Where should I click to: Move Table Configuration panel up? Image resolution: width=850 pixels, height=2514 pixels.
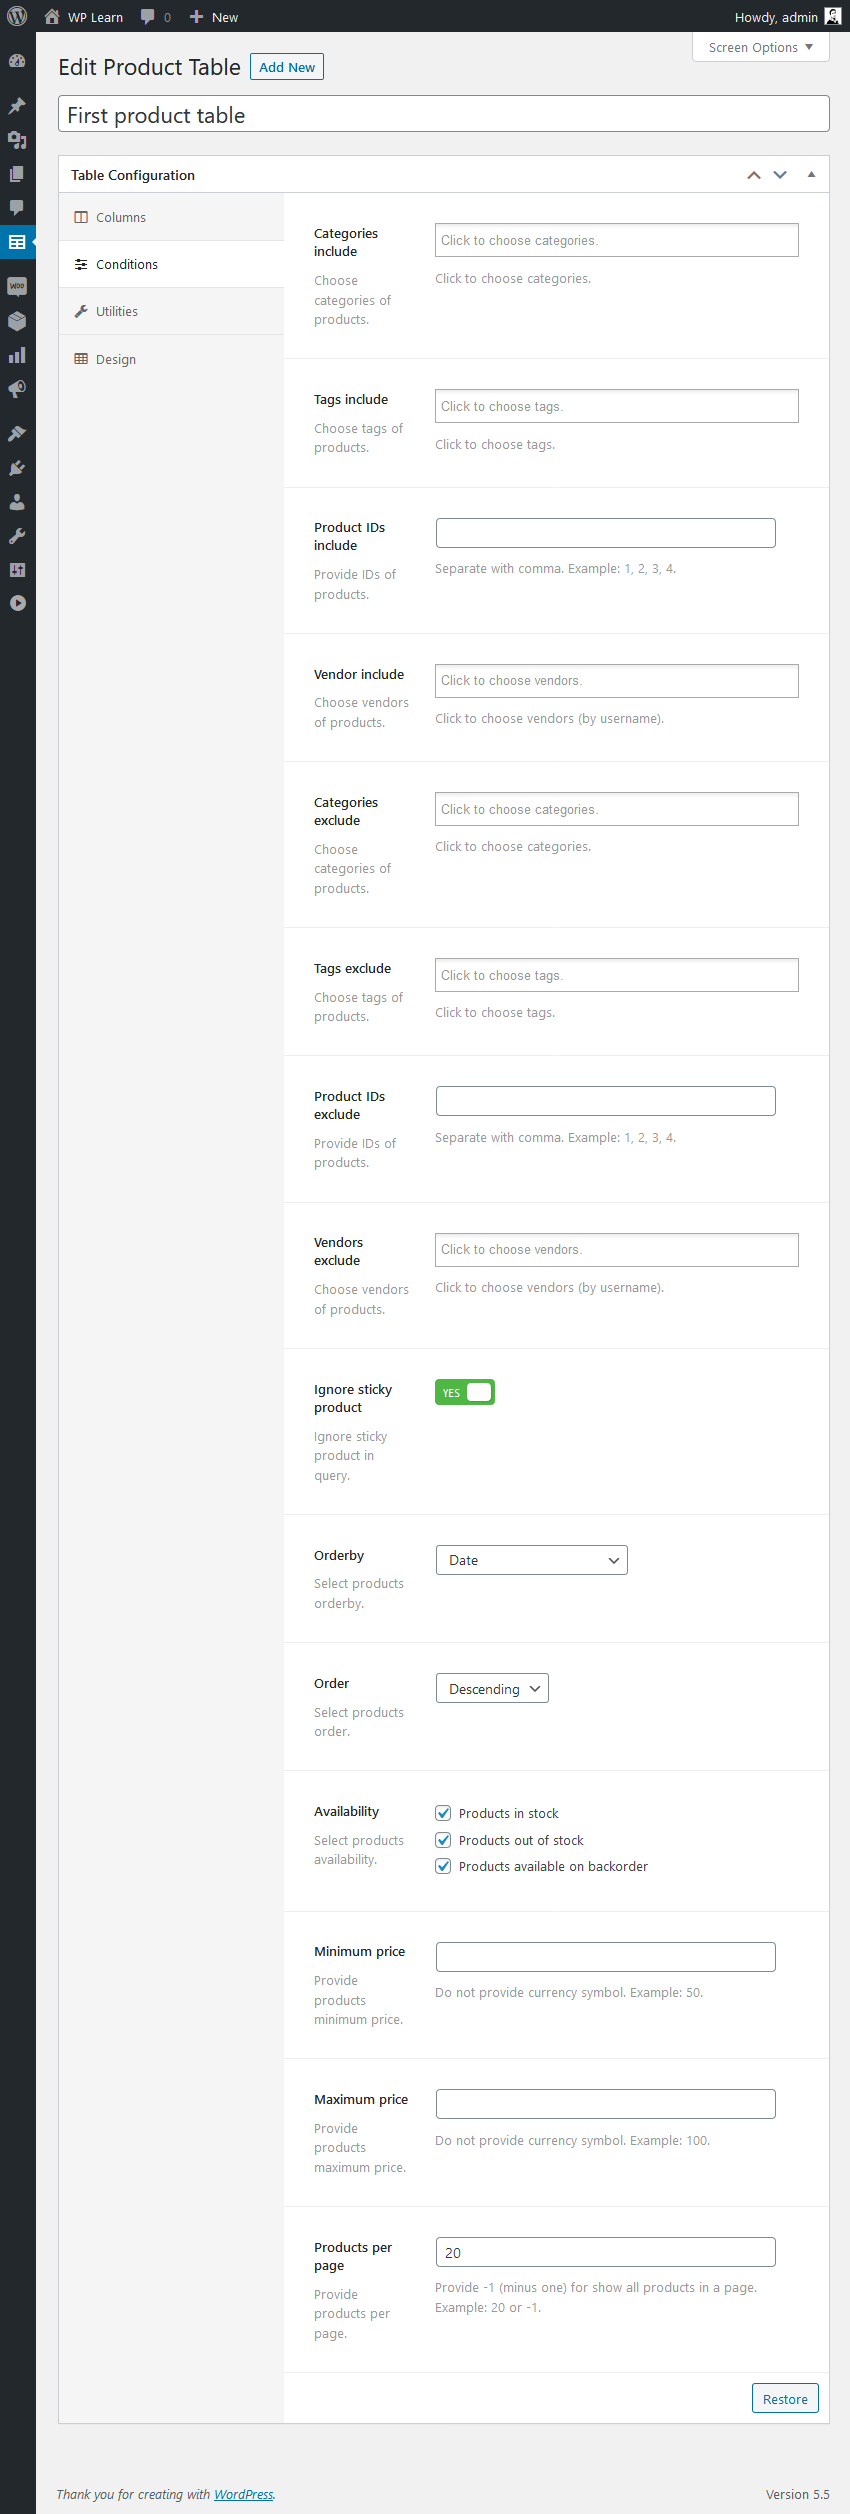[754, 175]
